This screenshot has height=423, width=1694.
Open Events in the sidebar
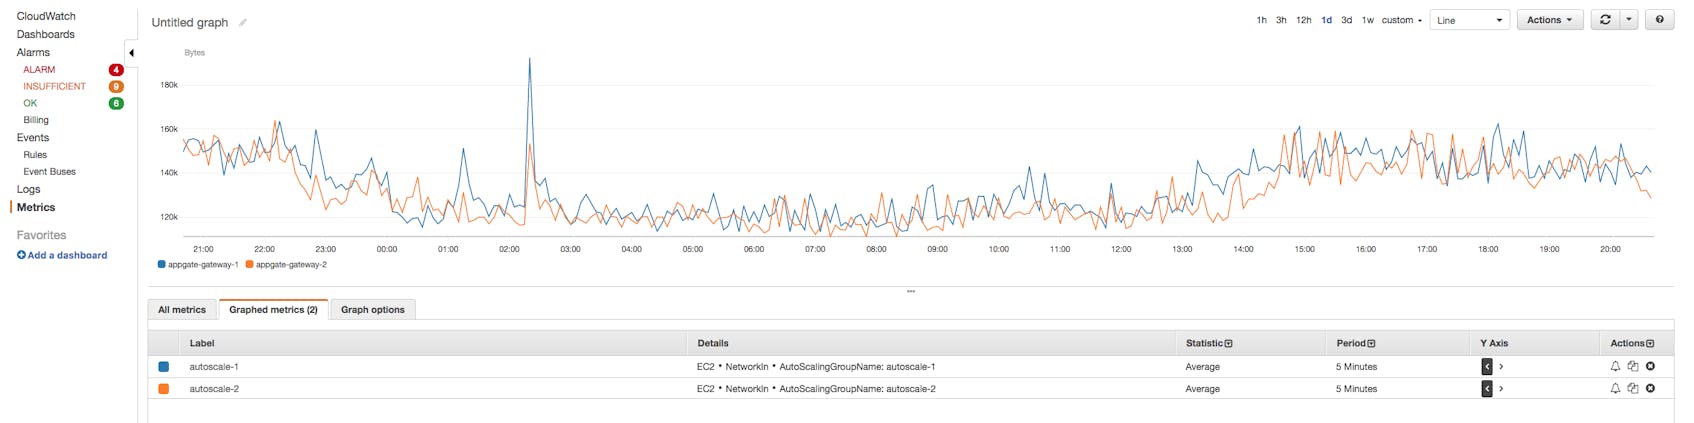coord(33,138)
